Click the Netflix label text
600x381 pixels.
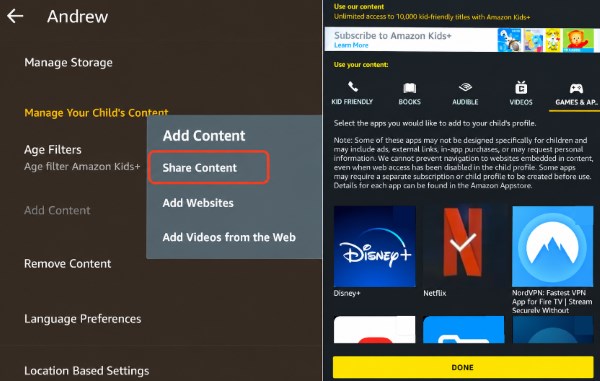tap(435, 293)
